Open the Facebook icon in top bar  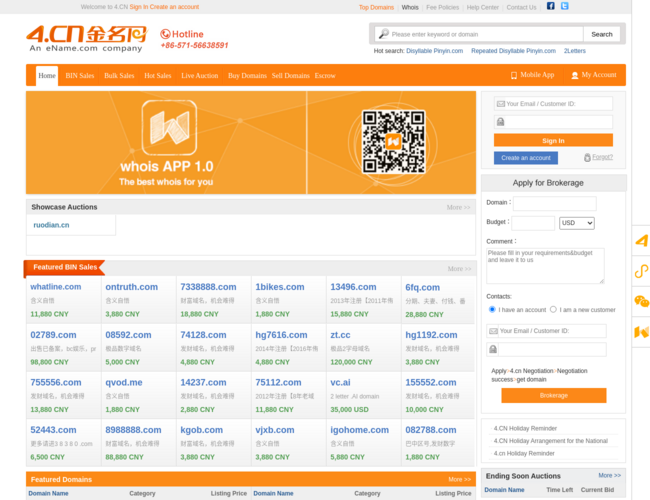(550, 6)
